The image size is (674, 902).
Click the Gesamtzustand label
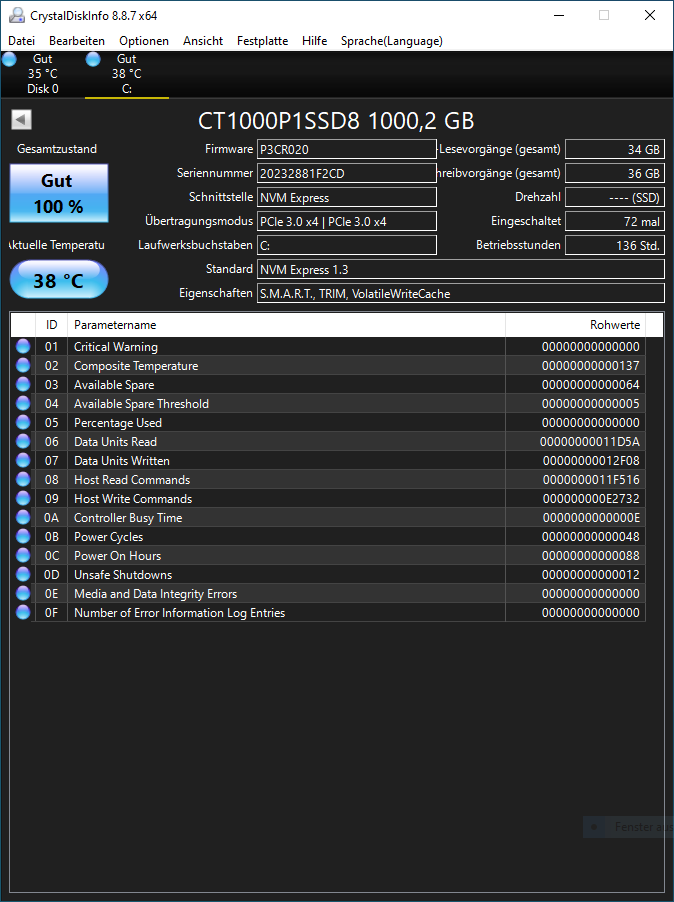[57, 149]
